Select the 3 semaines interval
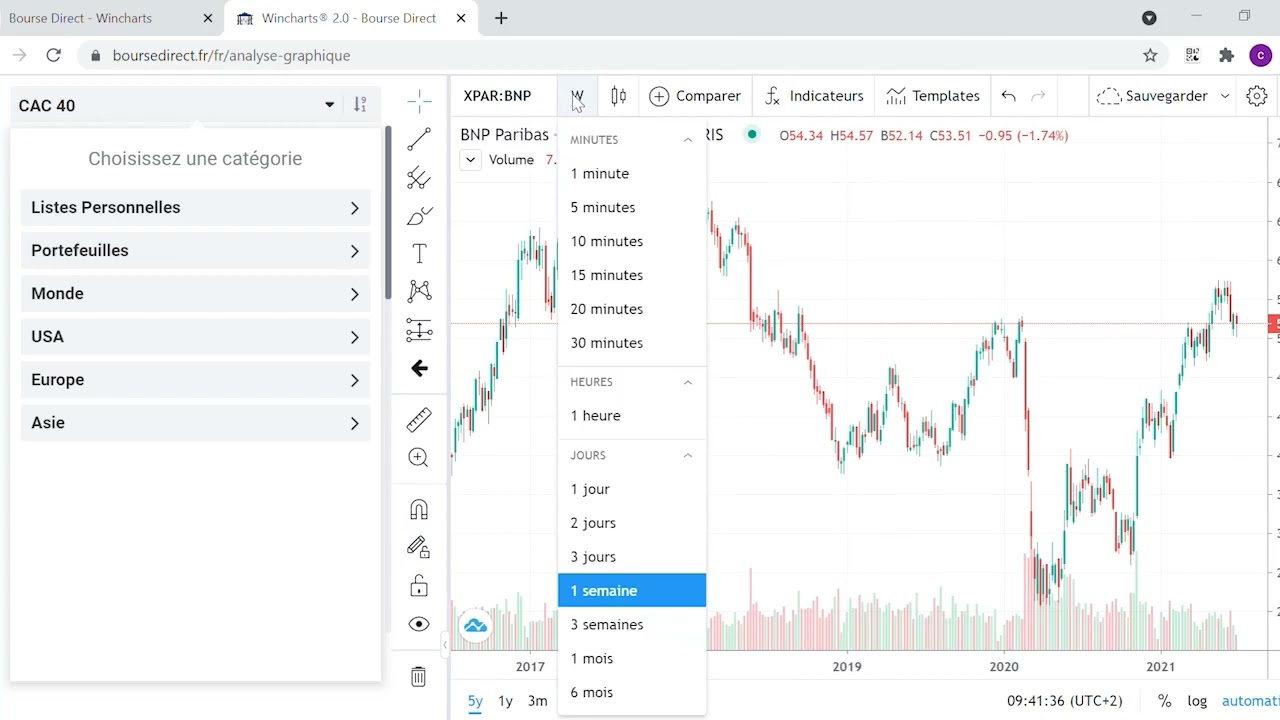The height and width of the screenshot is (720, 1280). pos(632,625)
